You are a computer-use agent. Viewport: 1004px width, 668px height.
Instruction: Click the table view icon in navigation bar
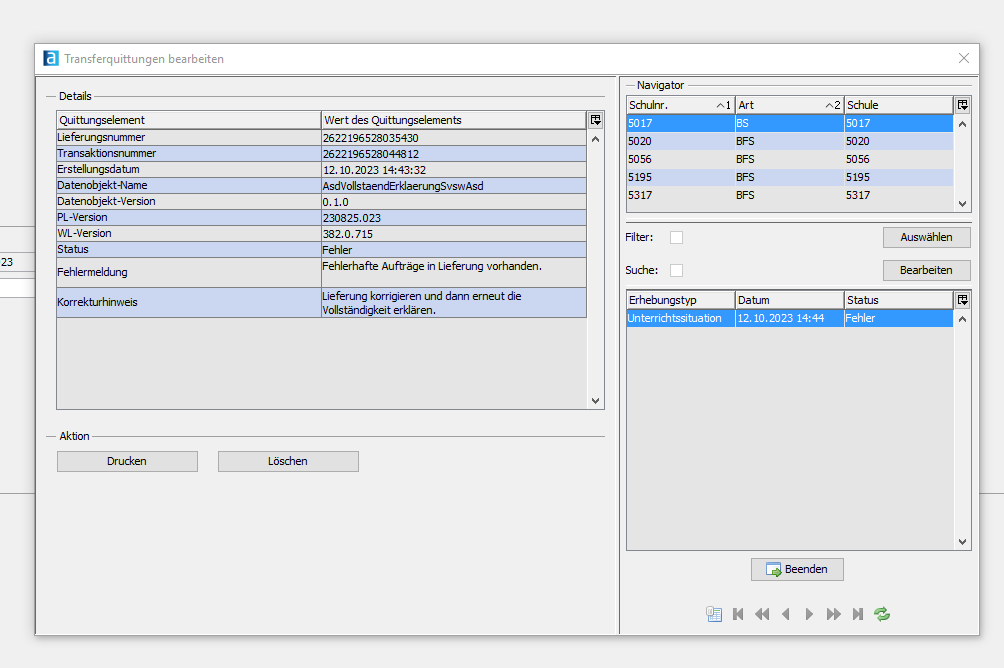tap(714, 614)
